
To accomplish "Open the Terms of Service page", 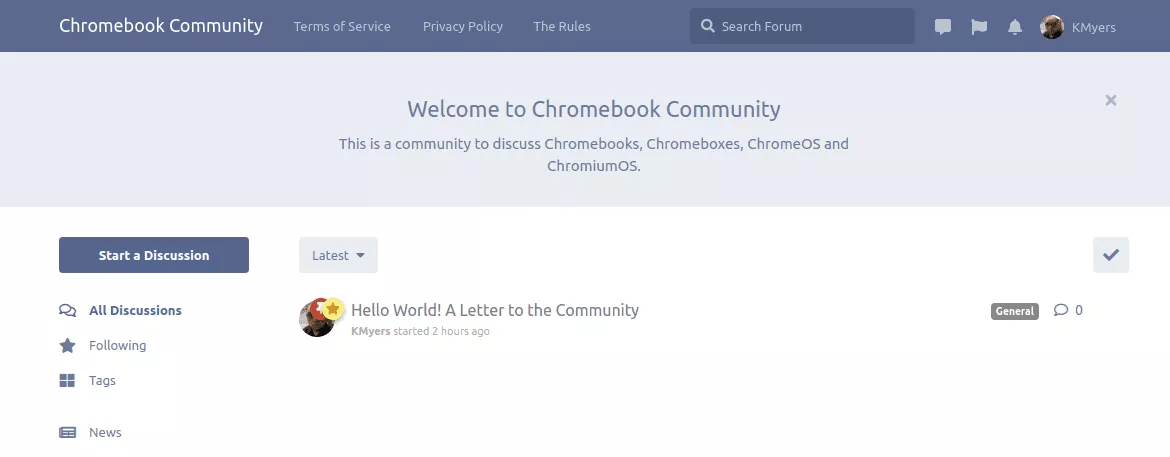I will 342,27.
